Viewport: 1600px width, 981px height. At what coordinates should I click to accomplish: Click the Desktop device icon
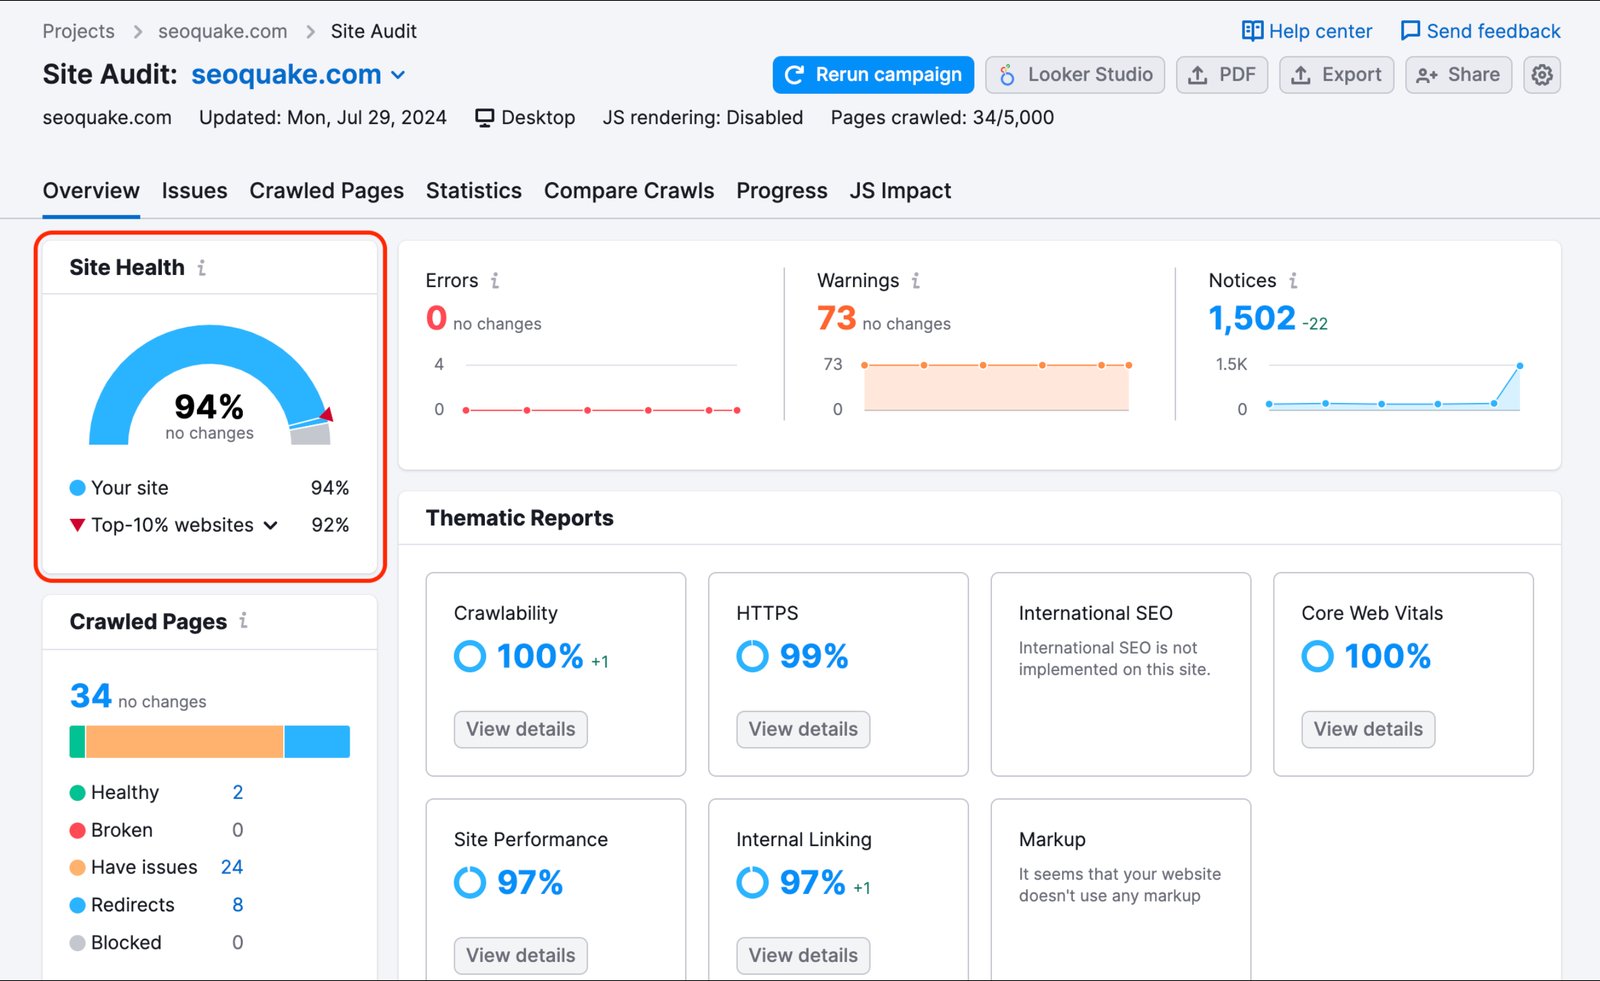484,117
